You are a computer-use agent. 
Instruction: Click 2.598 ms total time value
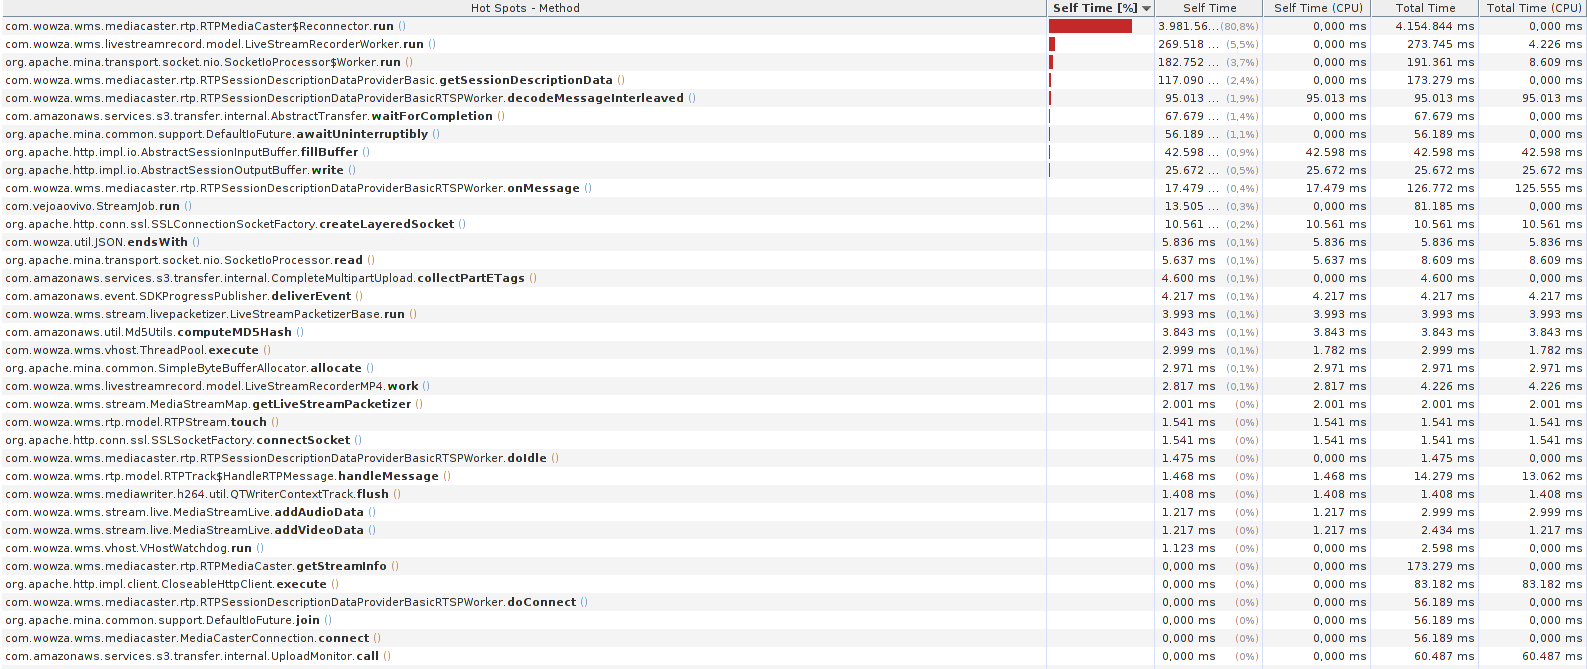coord(1448,548)
